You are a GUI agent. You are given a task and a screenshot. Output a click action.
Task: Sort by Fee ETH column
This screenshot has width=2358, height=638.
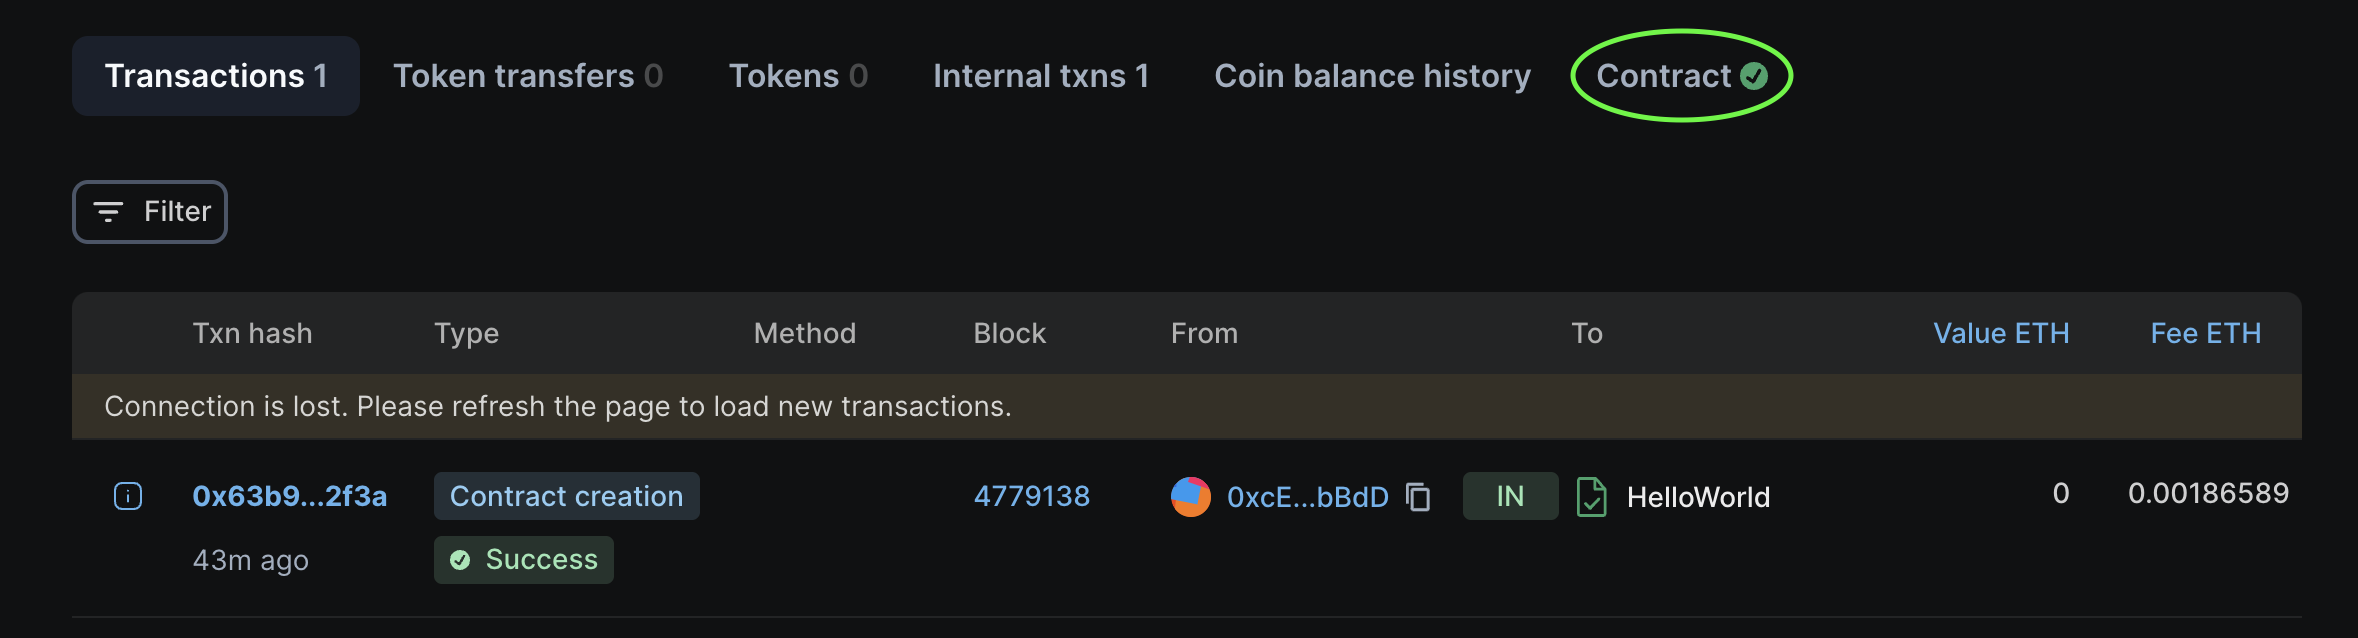coord(2205,334)
